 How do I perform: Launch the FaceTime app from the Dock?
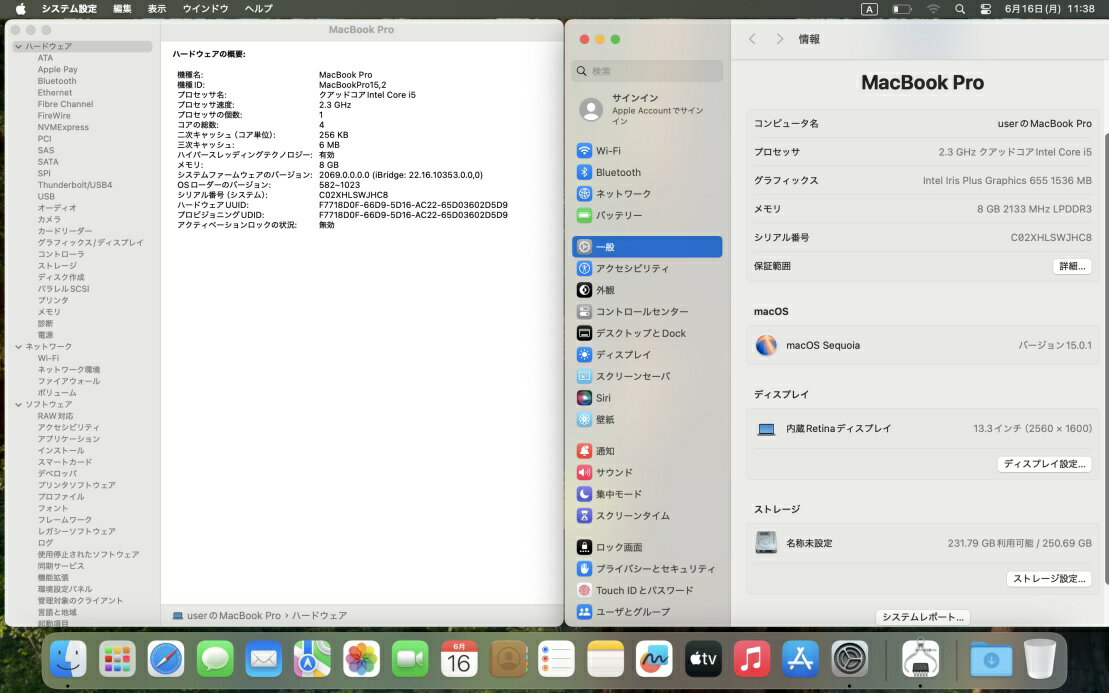[x=410, y=659]
